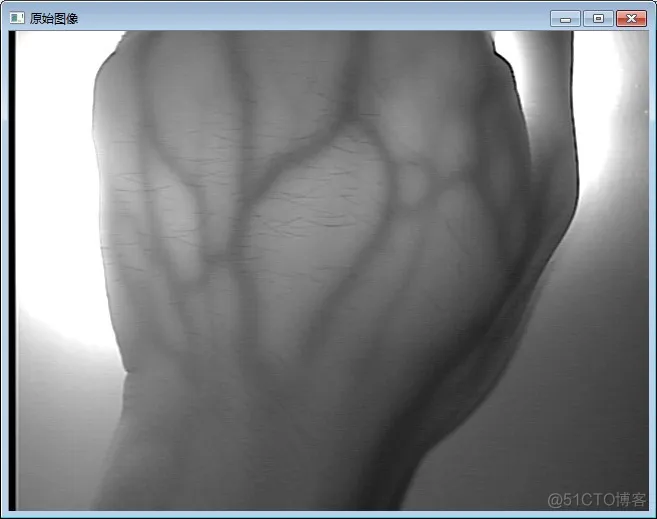Minimize the 原始图像 window
Image resolution: width=657 pixels, height=519 pixels.
(x=565, y=19)
